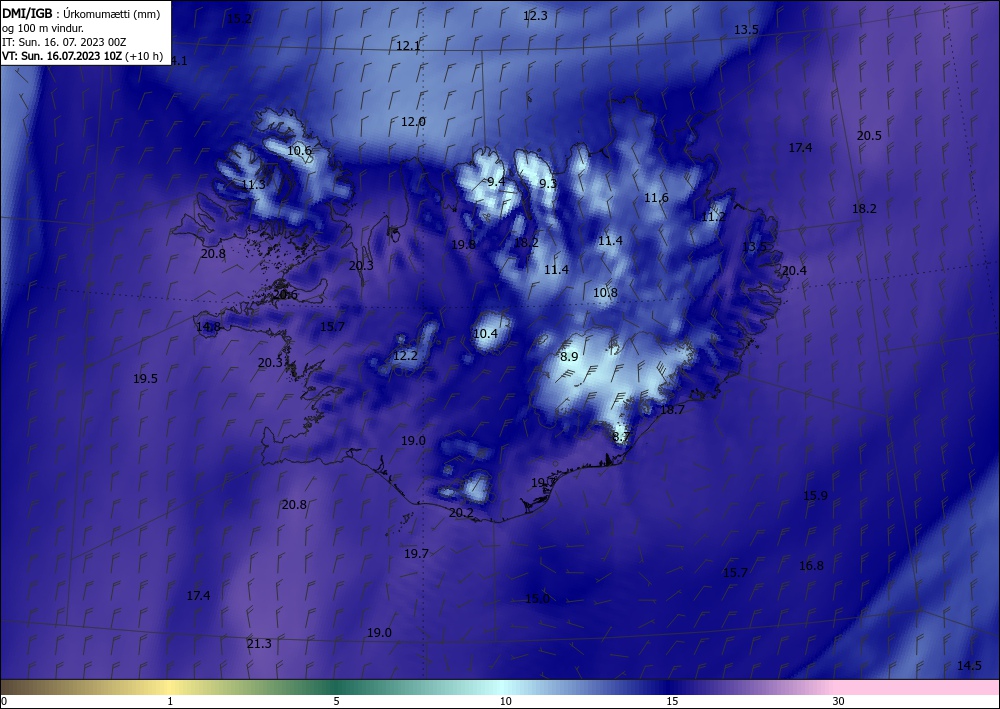The width and height of the screenshot is (1000, 709).
Task: Click the 11.3 value on the map
Action: coord(254,185)
